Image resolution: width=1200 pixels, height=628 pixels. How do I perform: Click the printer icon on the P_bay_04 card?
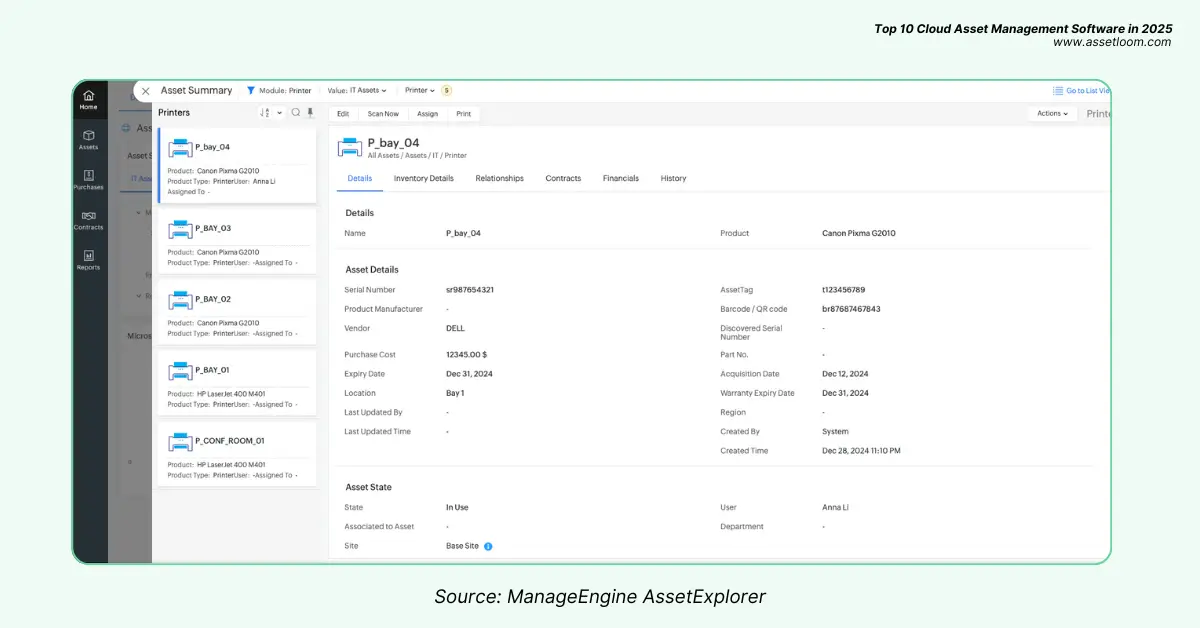180,146
